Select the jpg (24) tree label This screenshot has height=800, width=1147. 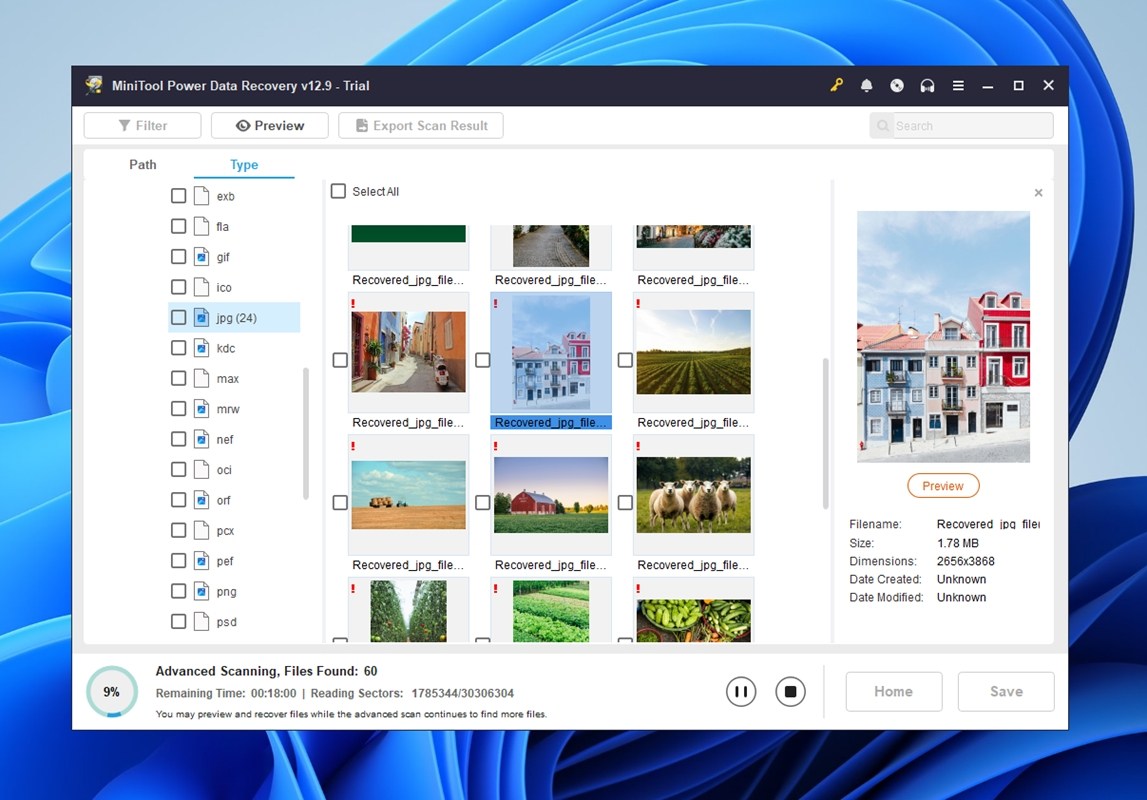pyautogui.click(x=236, y=318)
